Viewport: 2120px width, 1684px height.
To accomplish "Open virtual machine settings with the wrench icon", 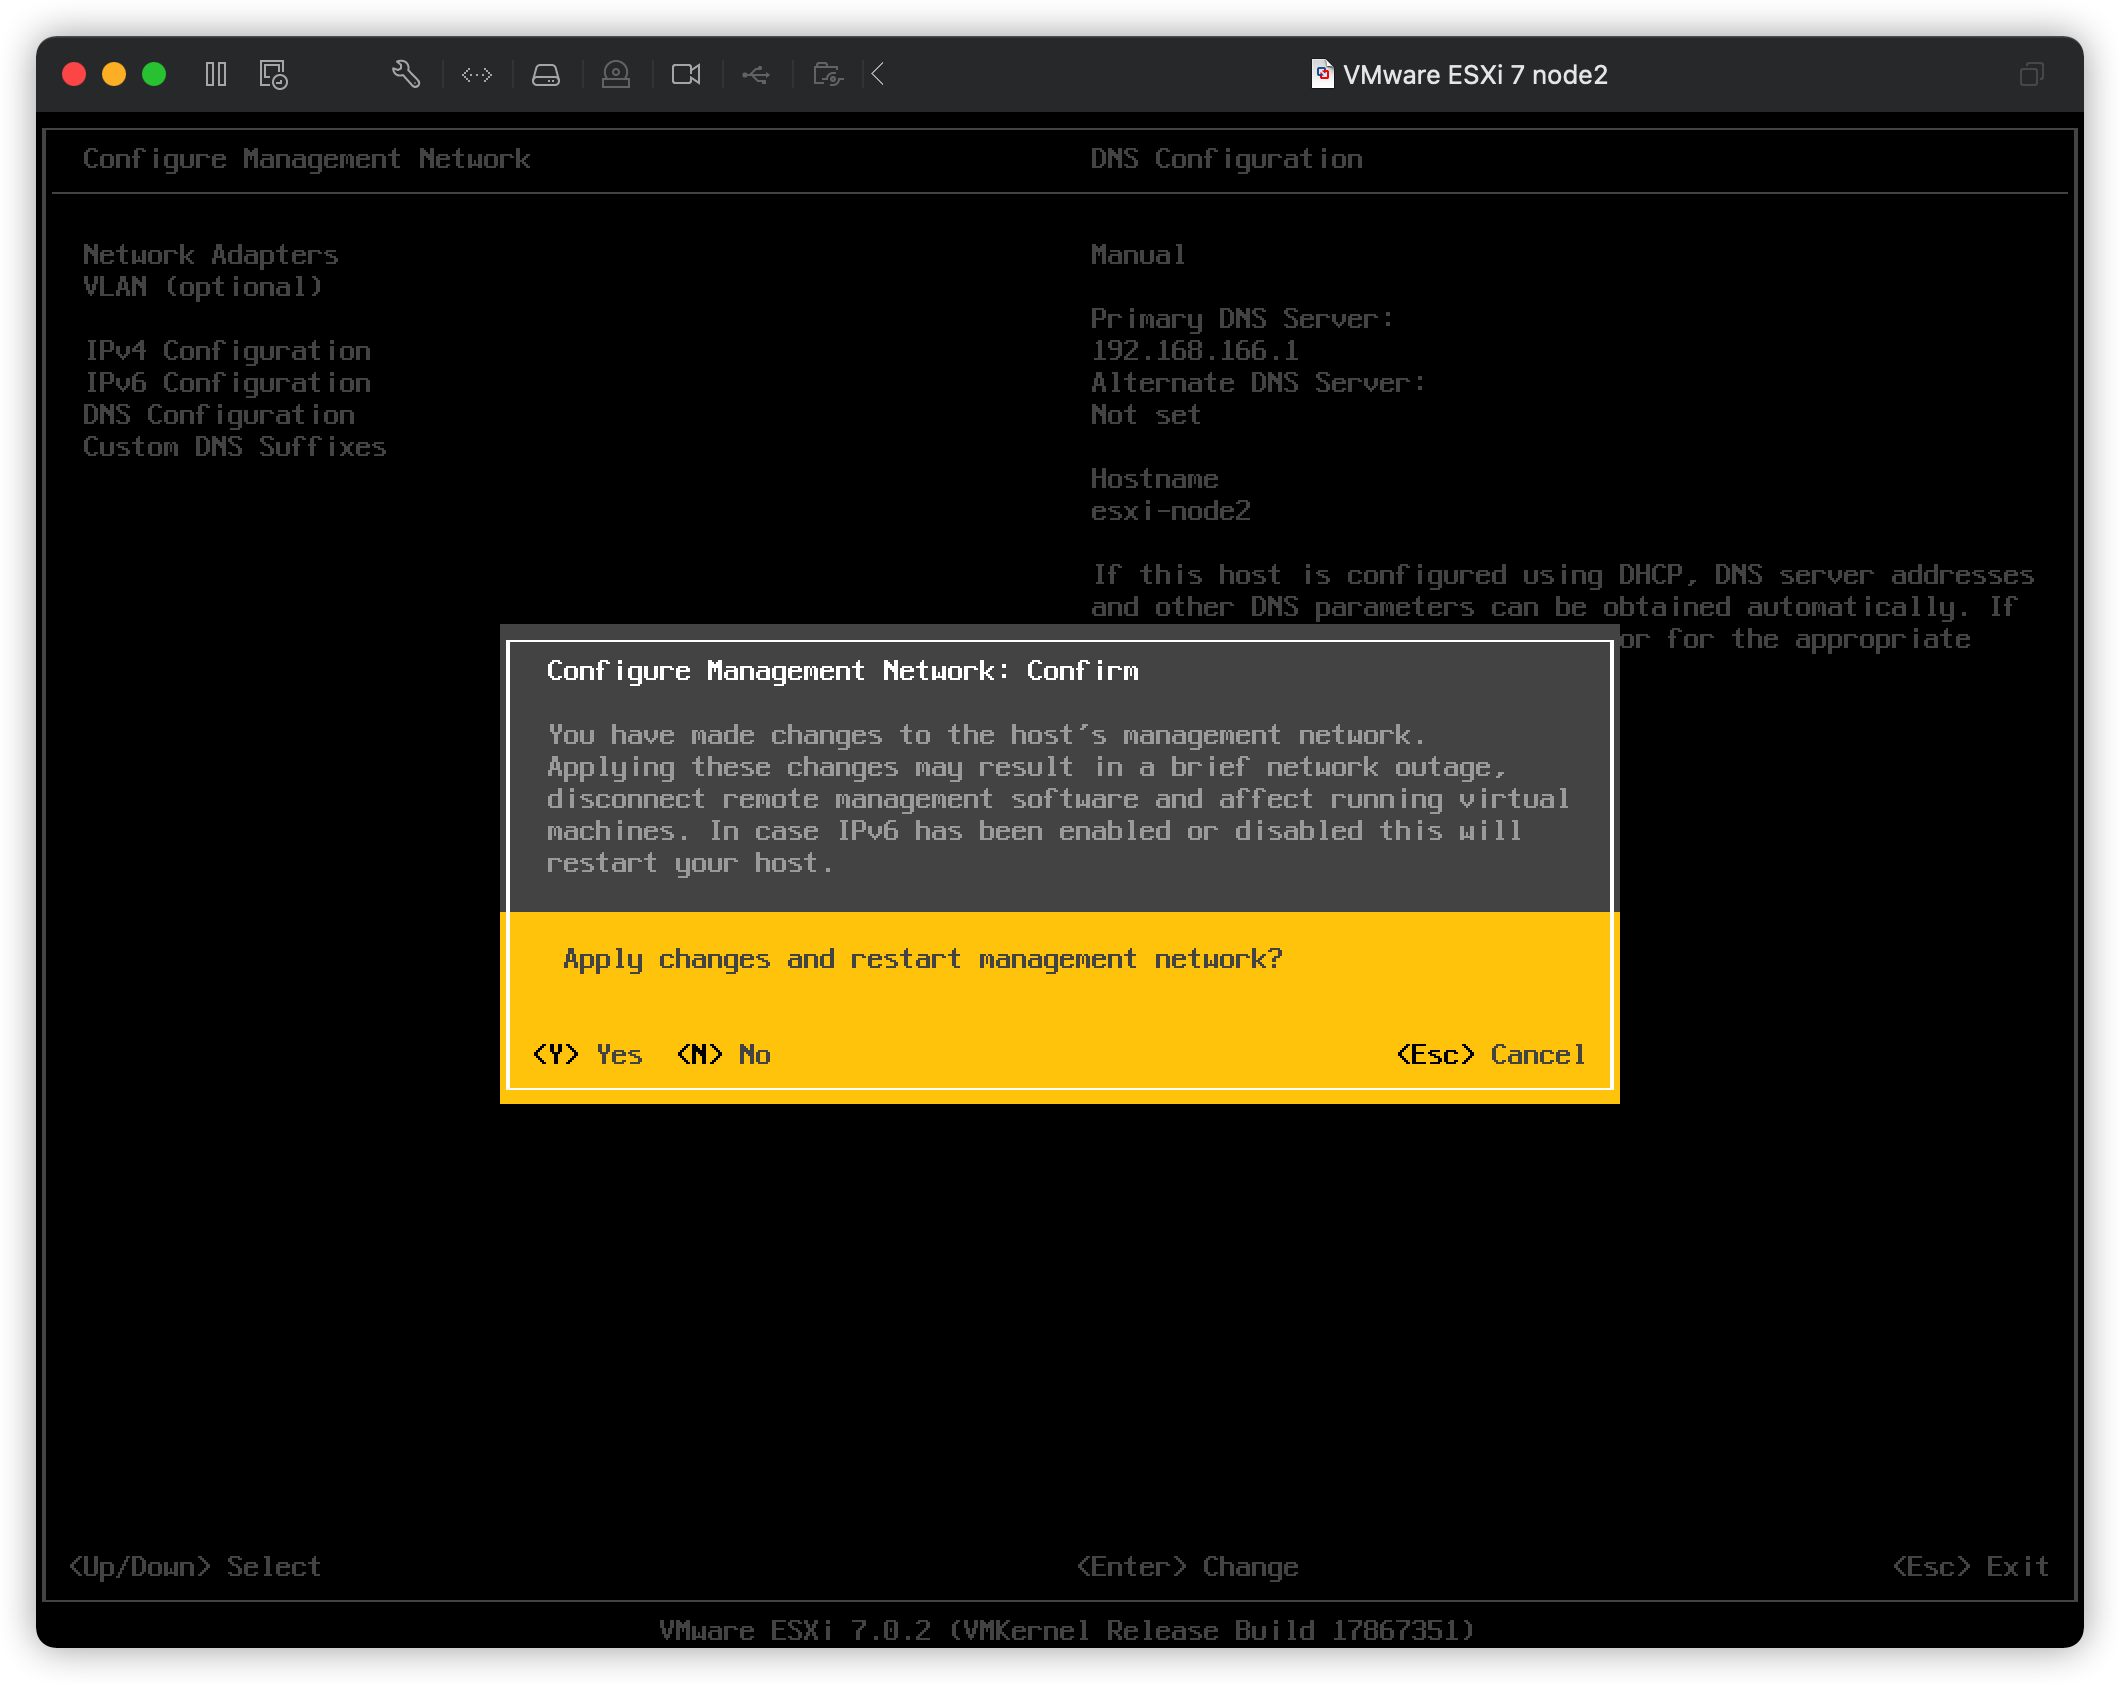I will point(406,75).
